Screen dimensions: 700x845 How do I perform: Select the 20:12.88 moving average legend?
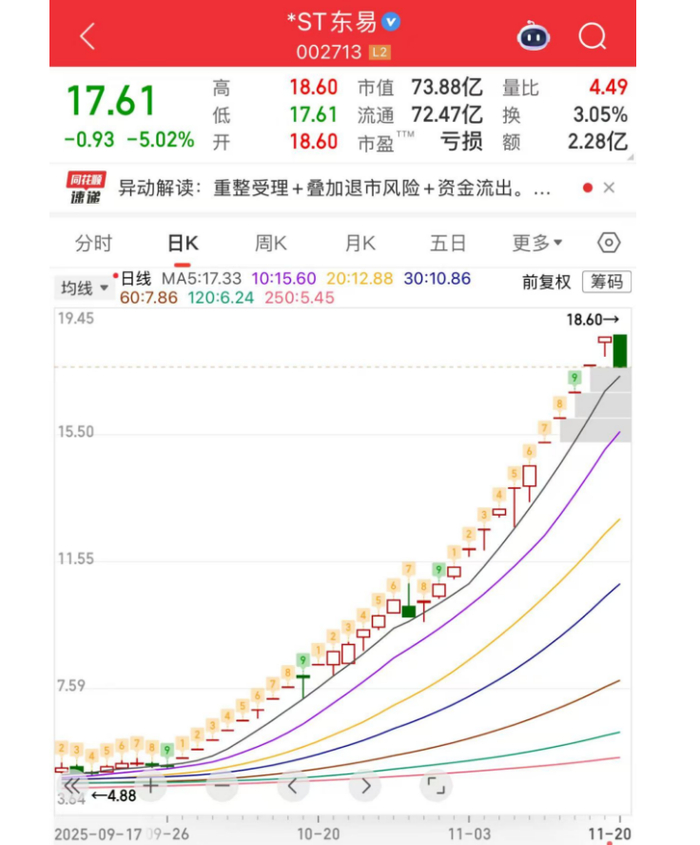(359, 279)
